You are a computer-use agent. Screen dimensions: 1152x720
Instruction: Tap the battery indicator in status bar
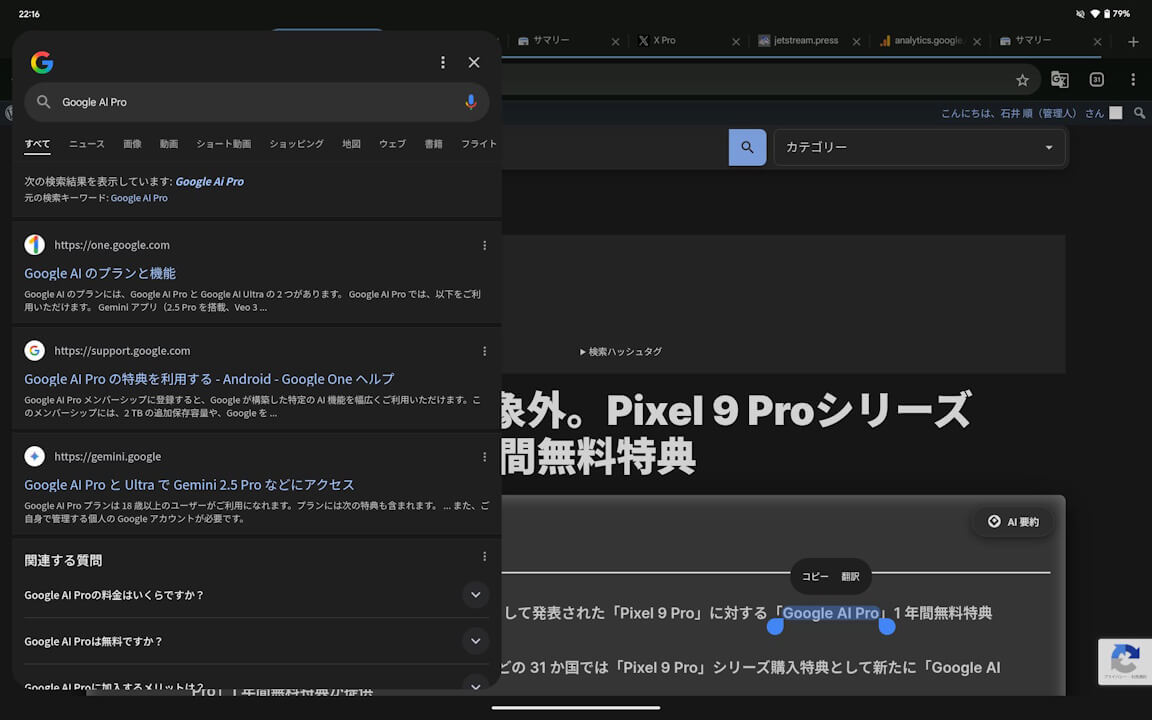coord(1116,14)
